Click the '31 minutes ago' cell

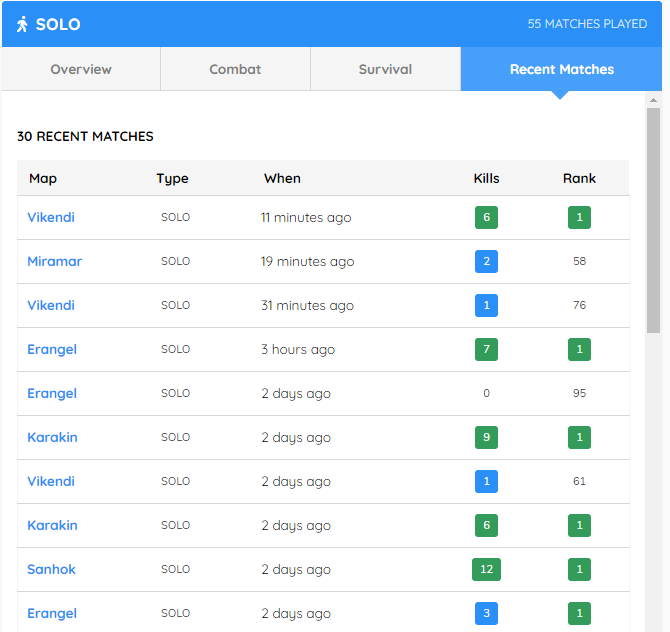coord(308,306)
